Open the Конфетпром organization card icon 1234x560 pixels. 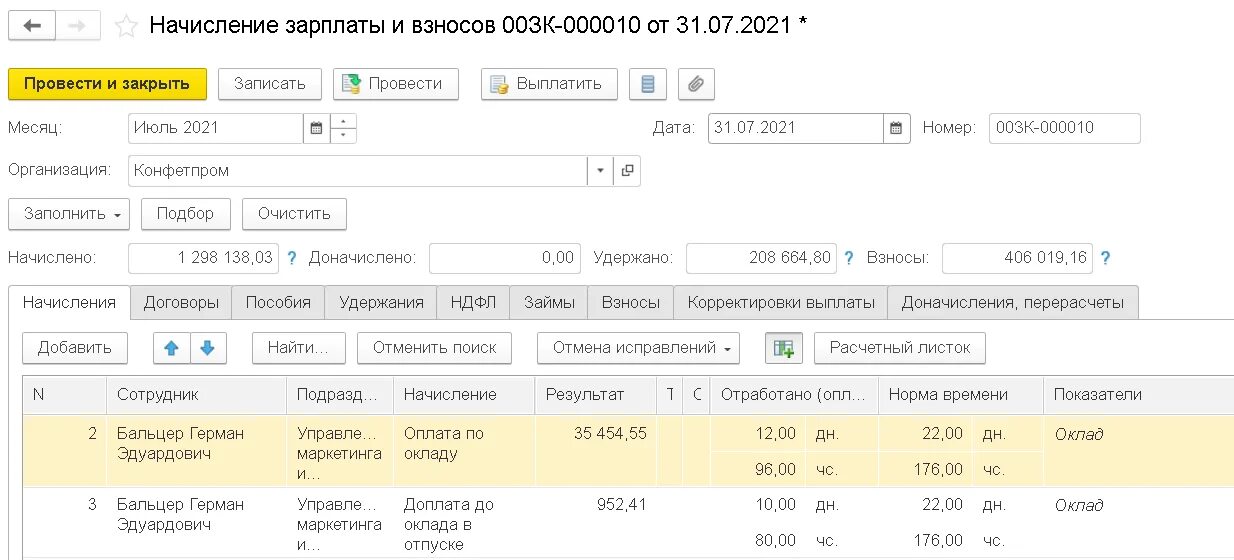pos(627,170)
